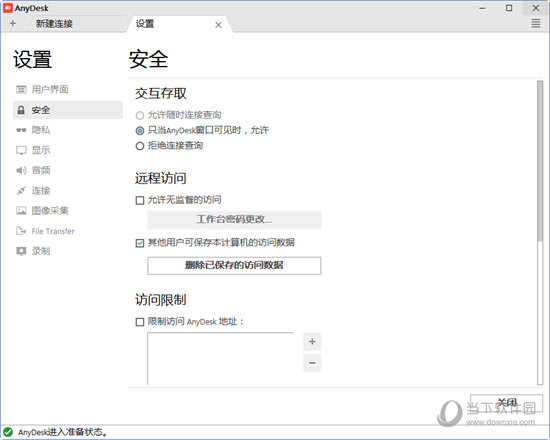Image resolution: width=550 pixels, height=440 pixels.
Task: Select 拒绝连接查询 radio option
Action: (140, 146)
